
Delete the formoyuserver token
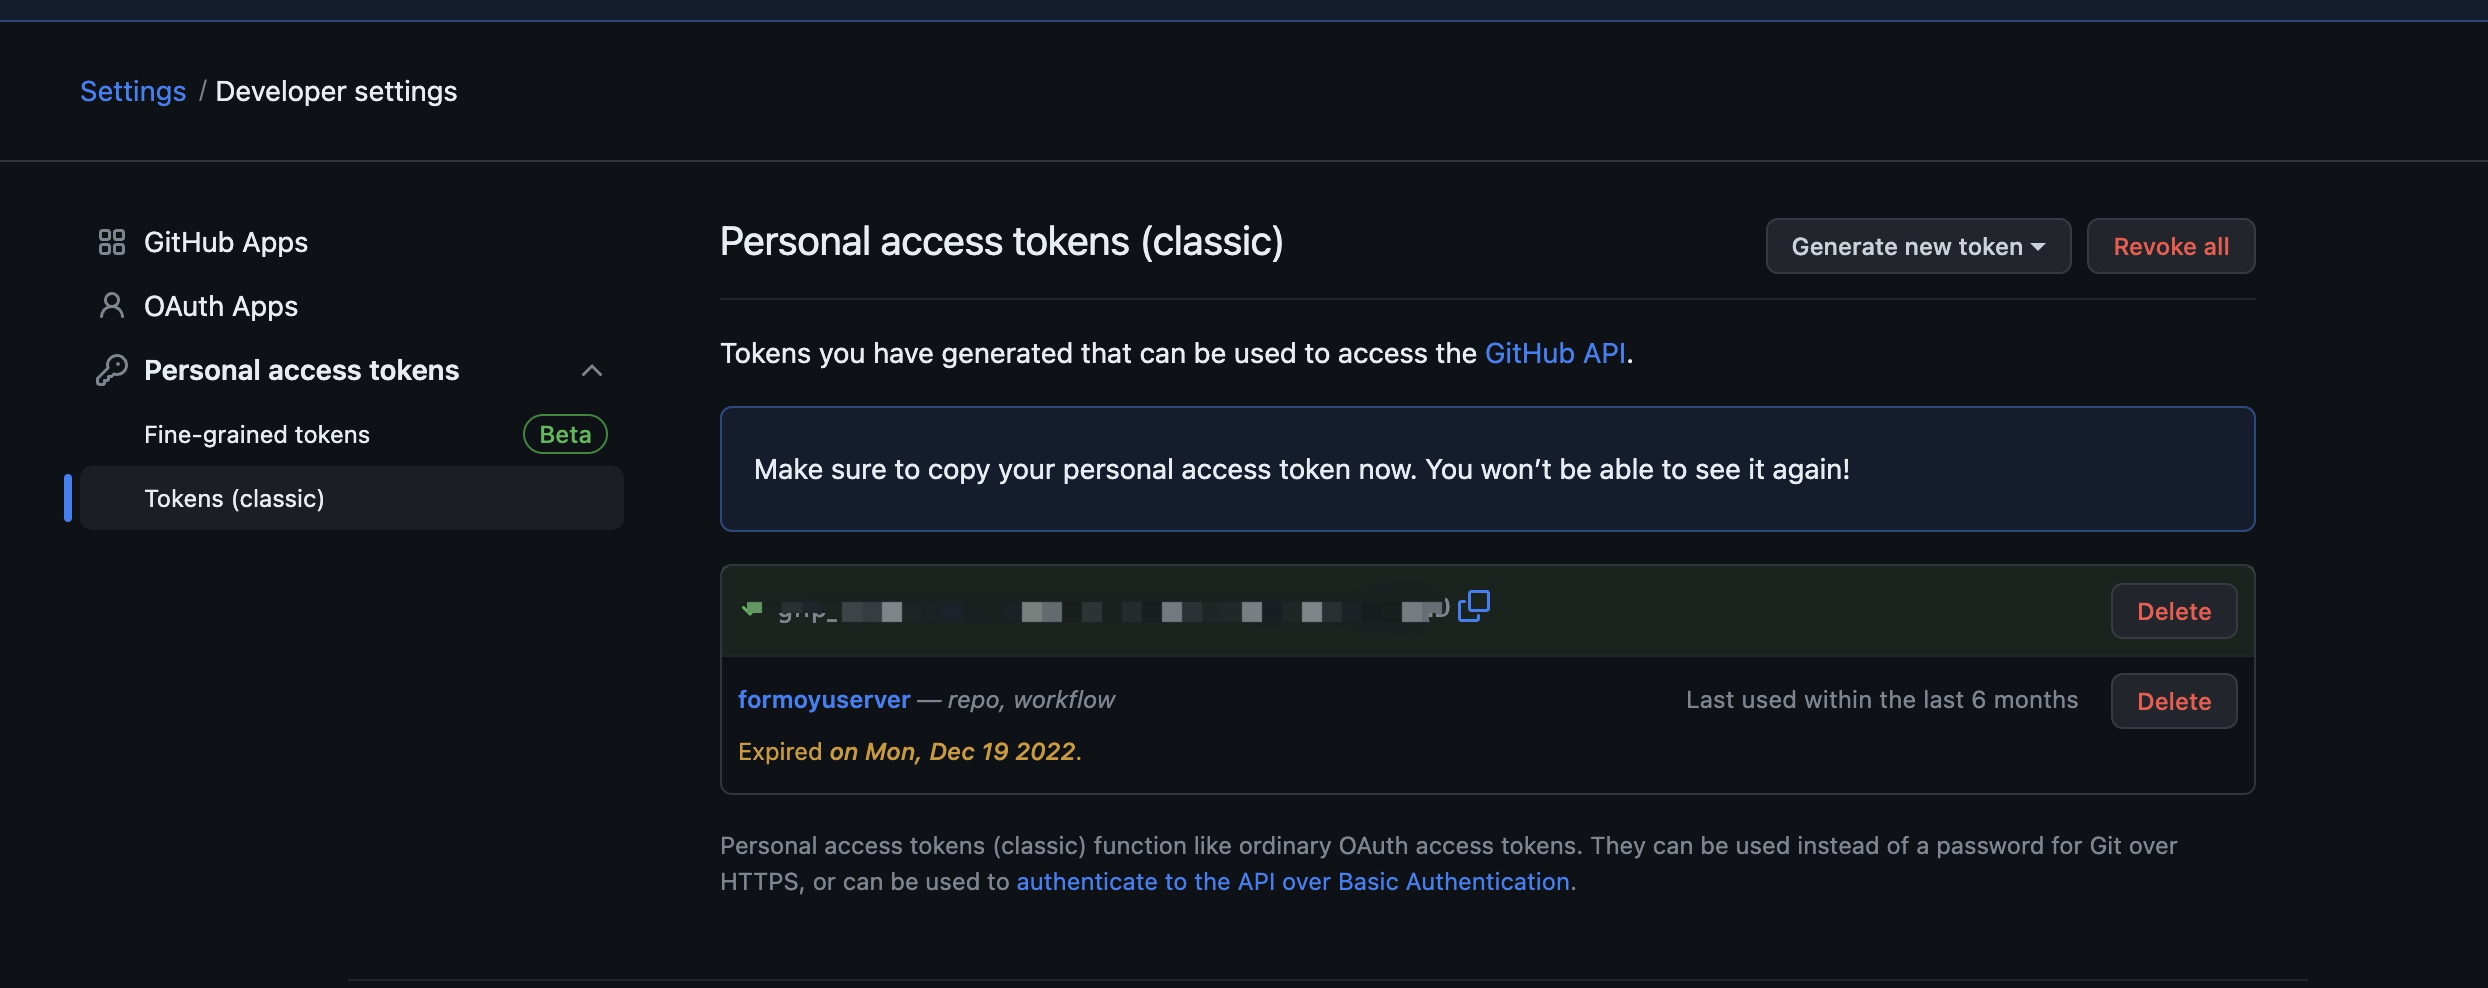click(x=2173, y=701)
